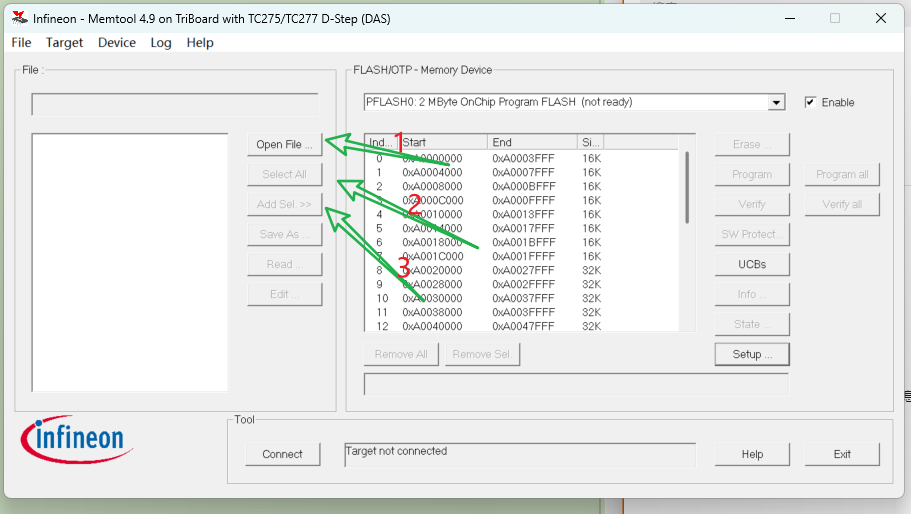
Task: Click the file name input field
Action: pos(175,105)
